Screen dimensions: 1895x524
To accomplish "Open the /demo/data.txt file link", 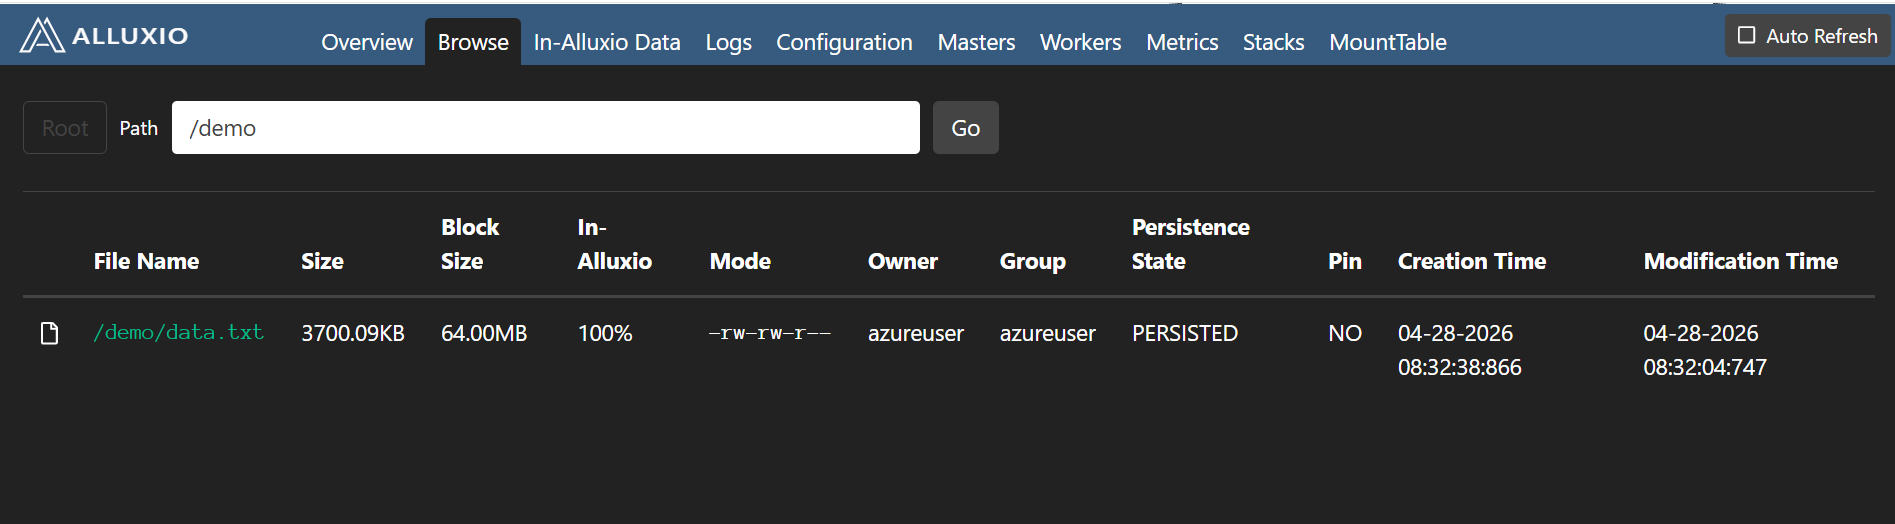I will tap(179, 332).
